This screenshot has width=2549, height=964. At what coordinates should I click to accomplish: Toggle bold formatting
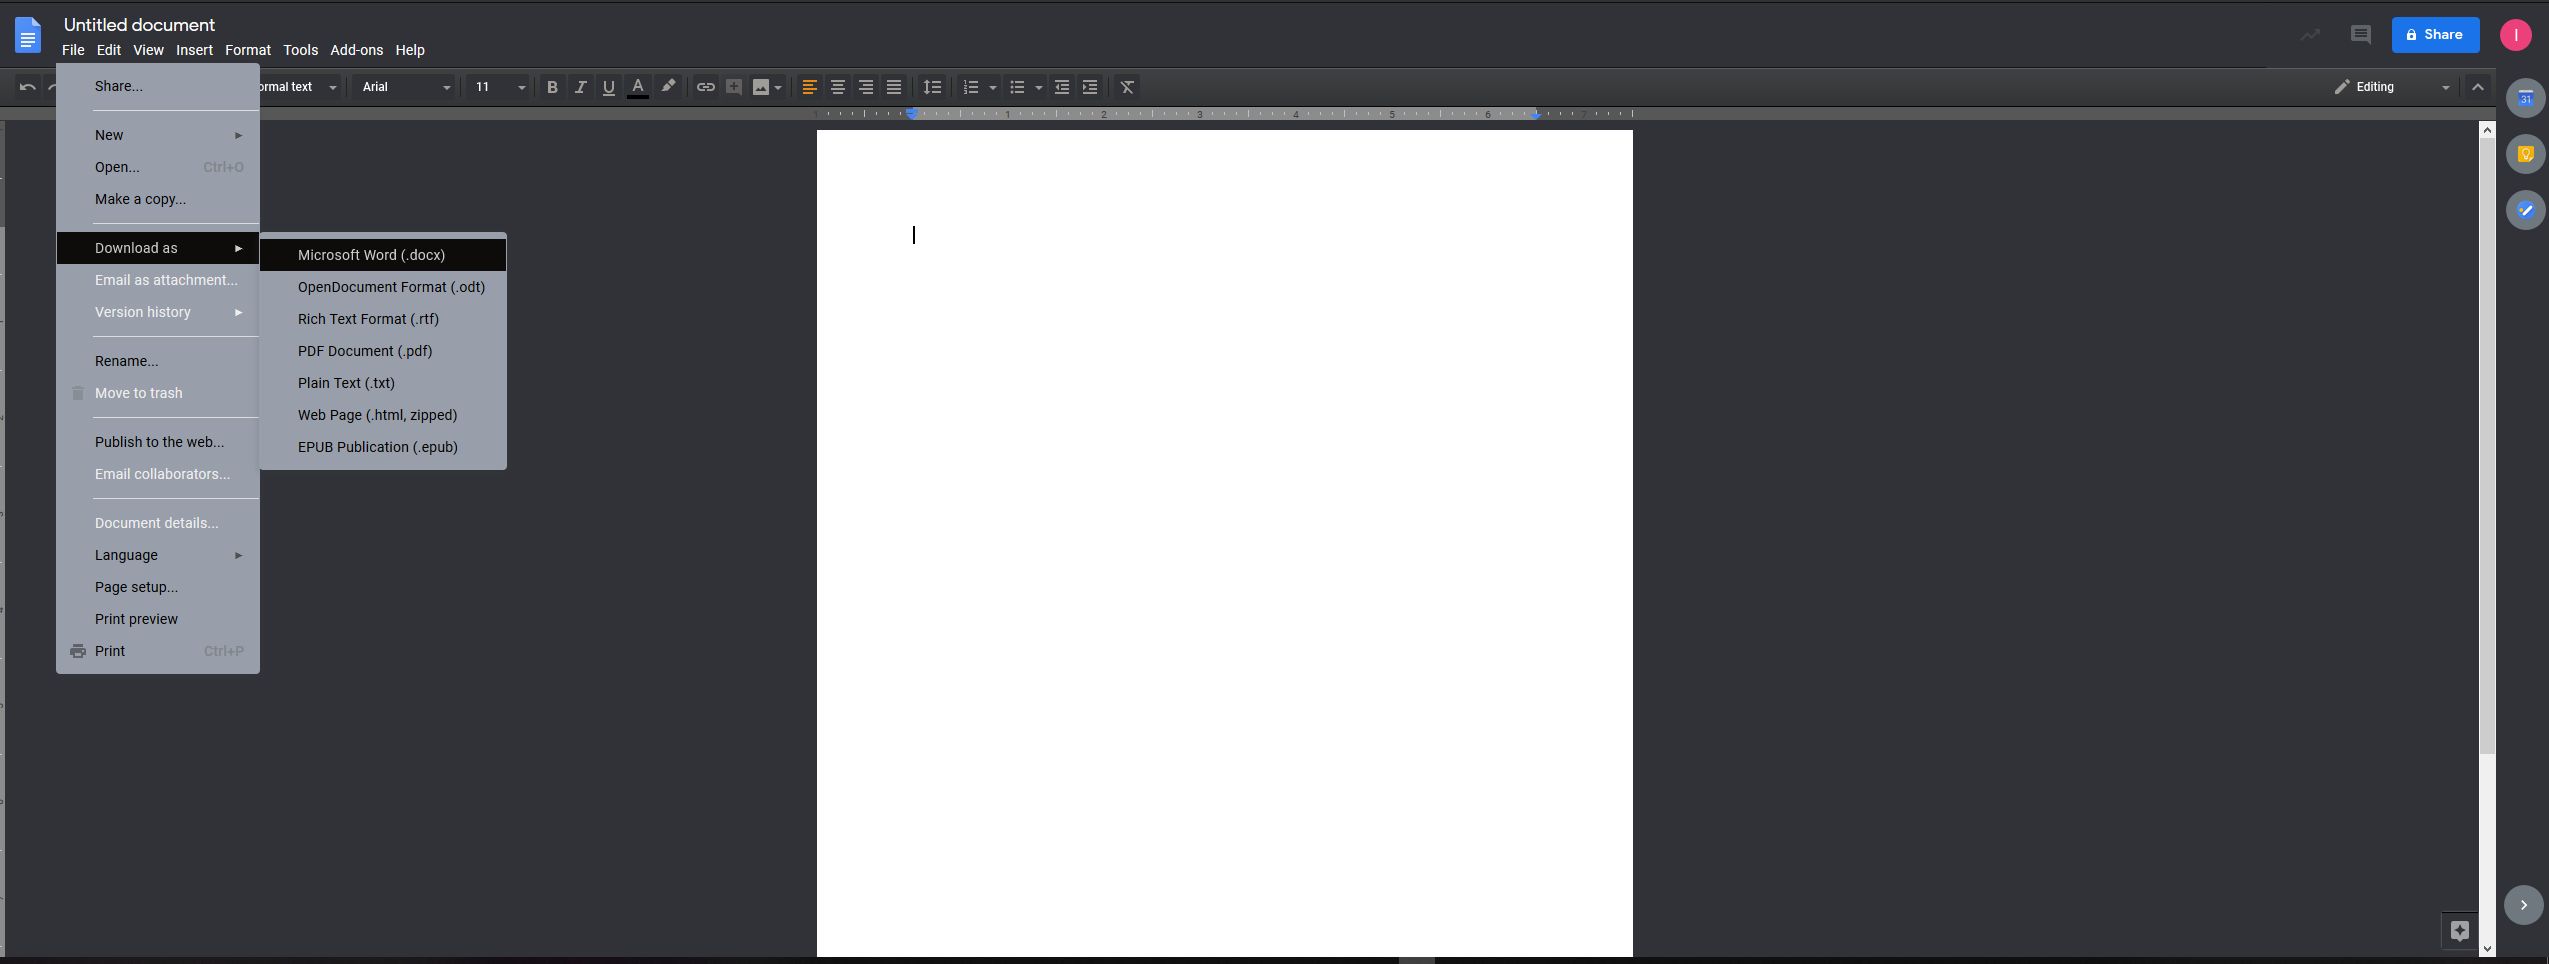pyautogui.click(x=552, y=87)
